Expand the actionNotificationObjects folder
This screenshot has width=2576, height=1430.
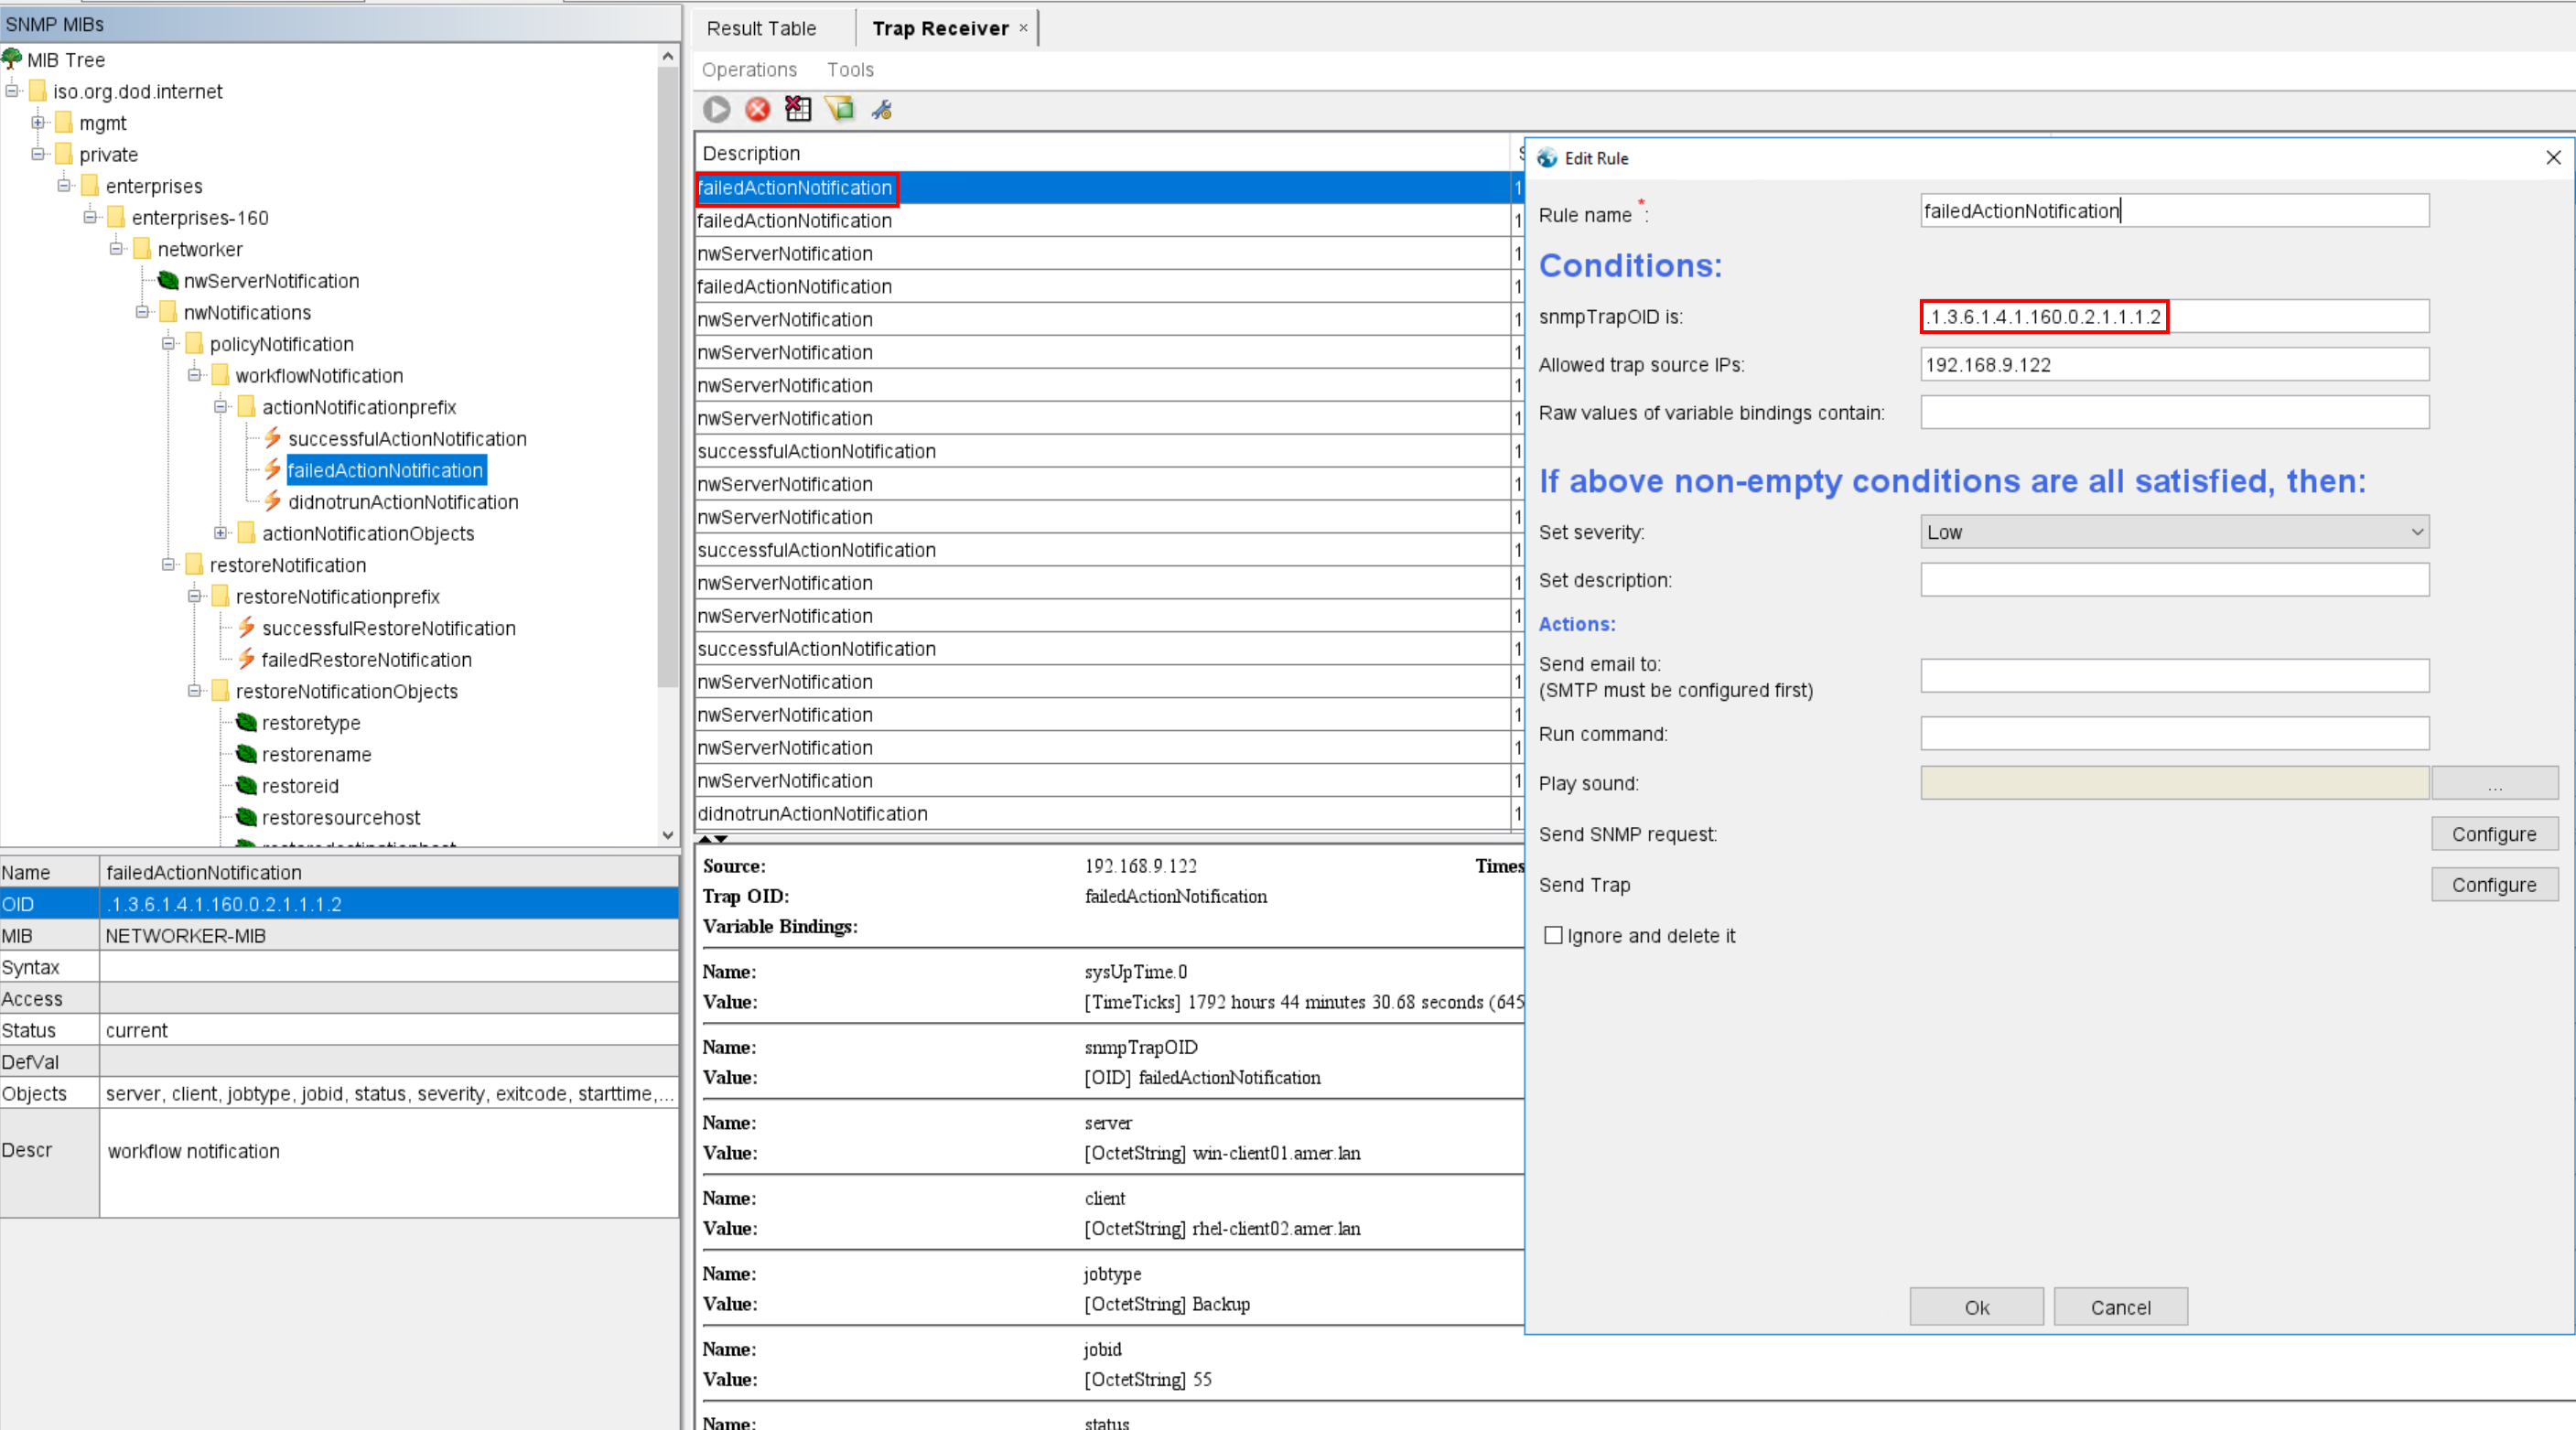[x=221, y=533]
